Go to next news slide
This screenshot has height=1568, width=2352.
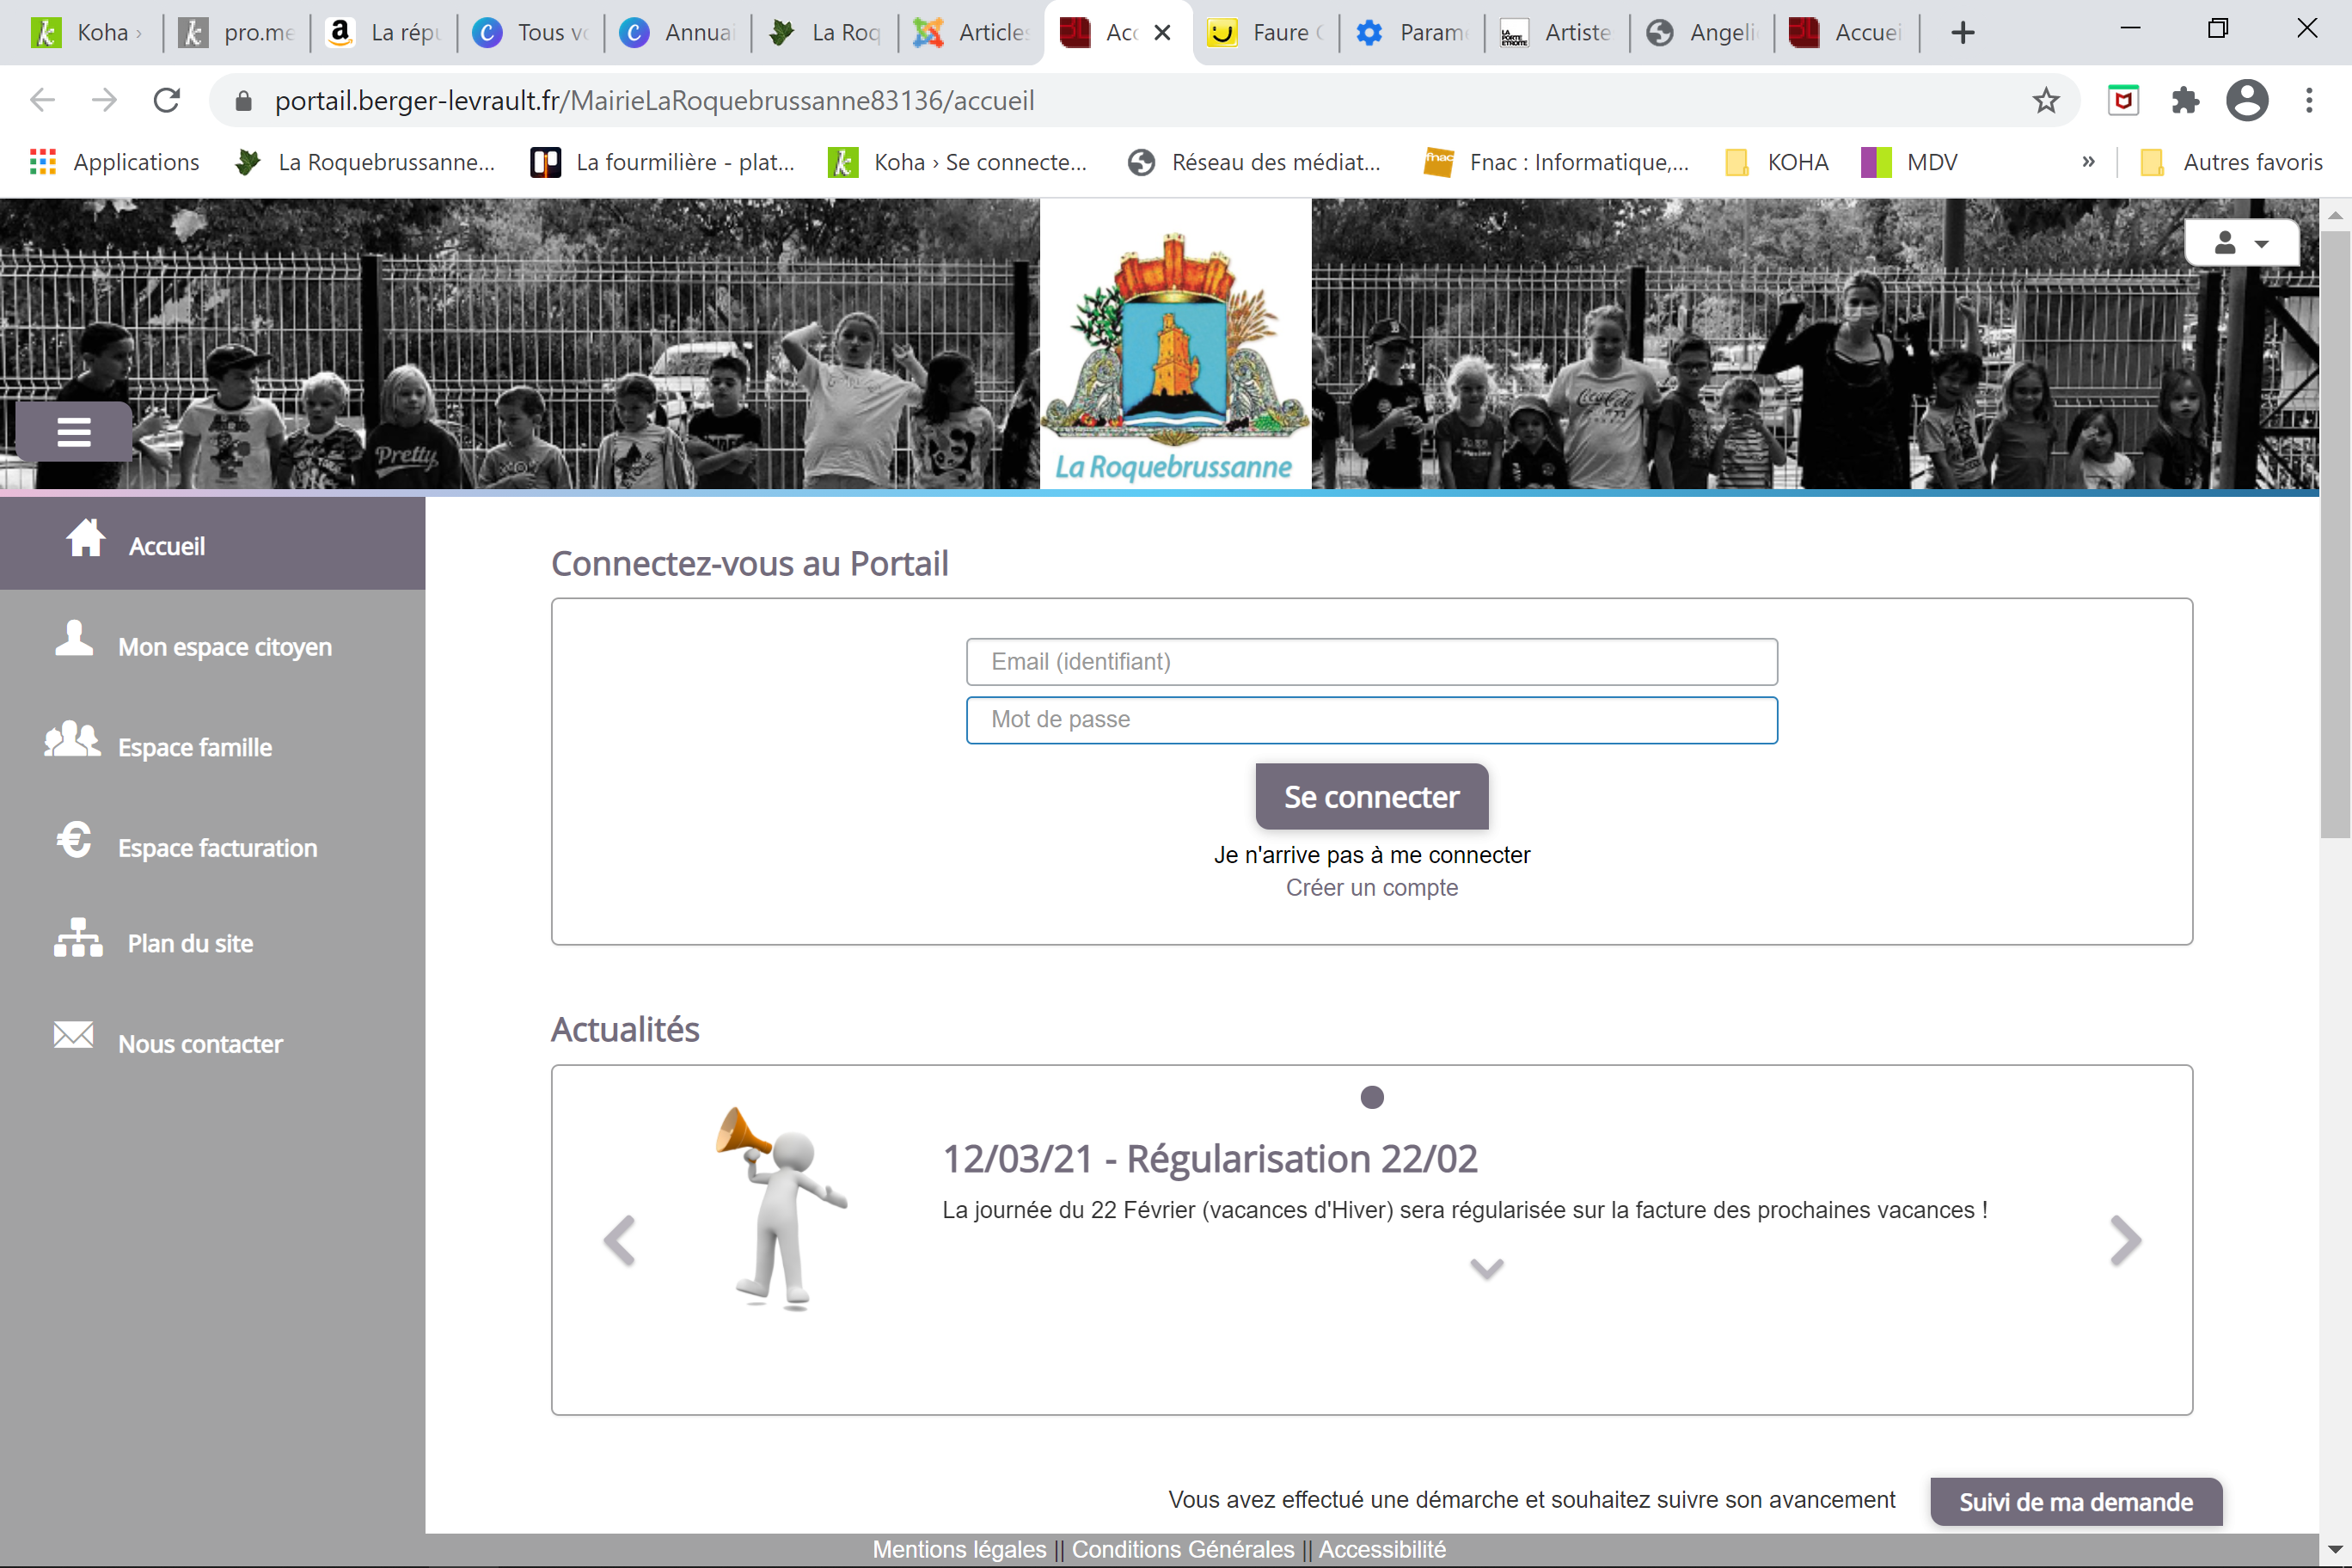point(2125,1241)
